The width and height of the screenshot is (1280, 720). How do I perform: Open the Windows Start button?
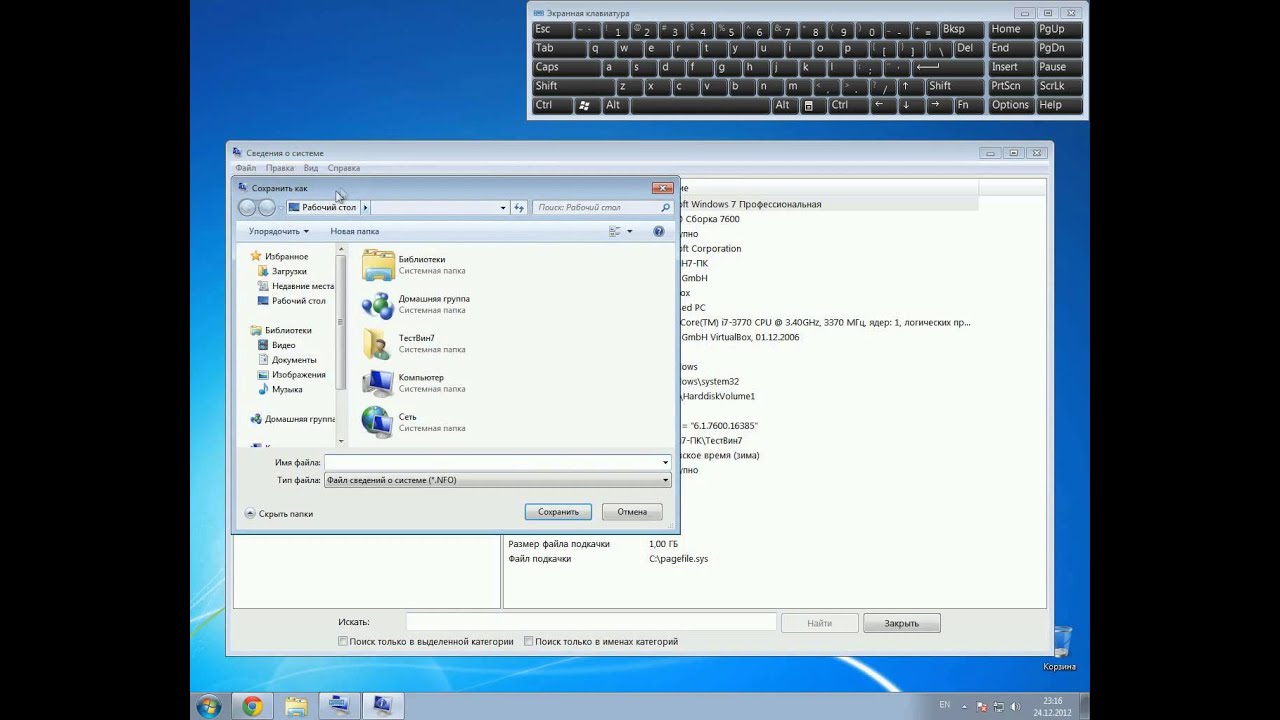[x=209, y=706]
